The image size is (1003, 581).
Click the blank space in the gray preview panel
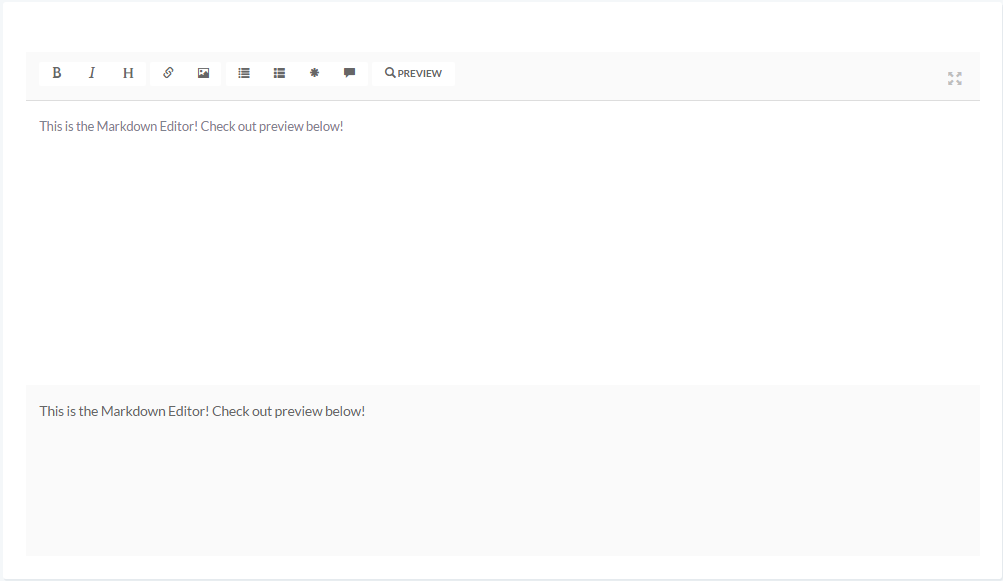(x=500, y=490)
